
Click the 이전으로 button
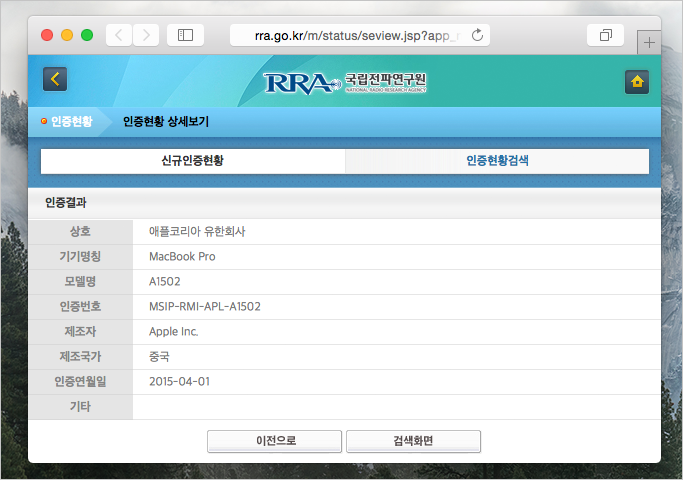point(274,441)
